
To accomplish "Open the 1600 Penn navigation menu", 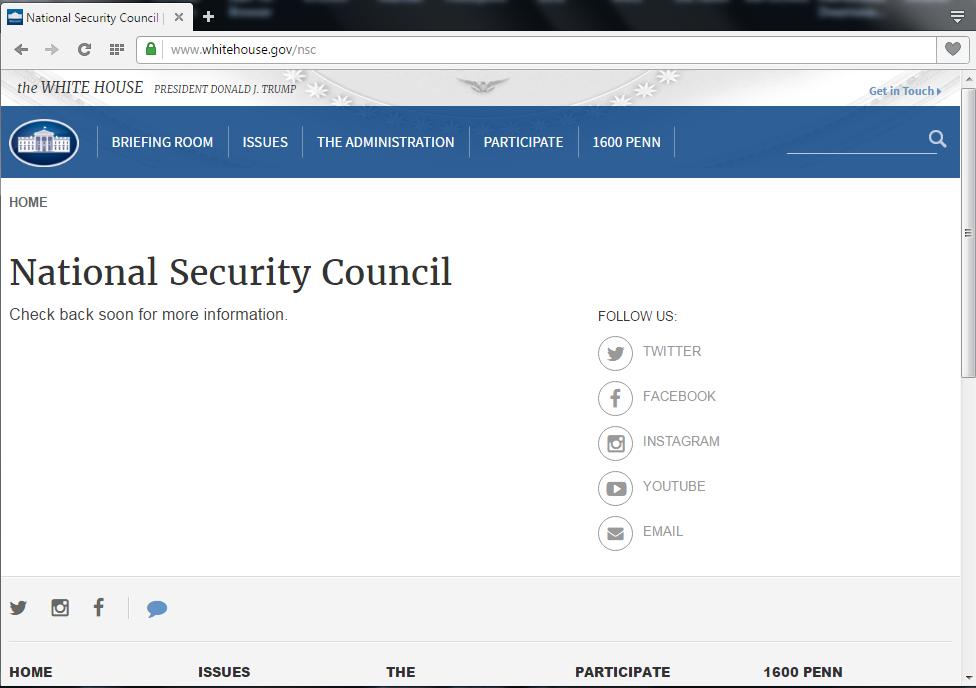I will 626,142.
